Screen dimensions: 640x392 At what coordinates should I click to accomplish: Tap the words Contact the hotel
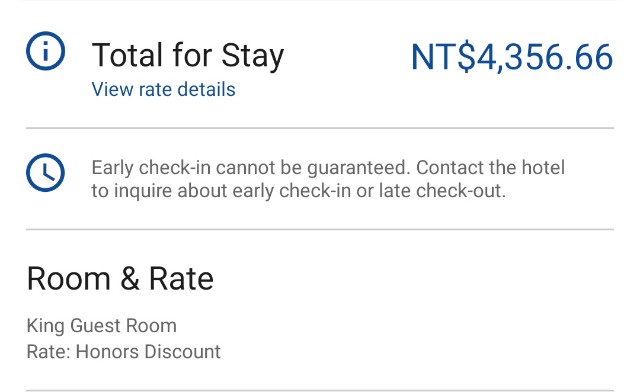click(491, 167)
